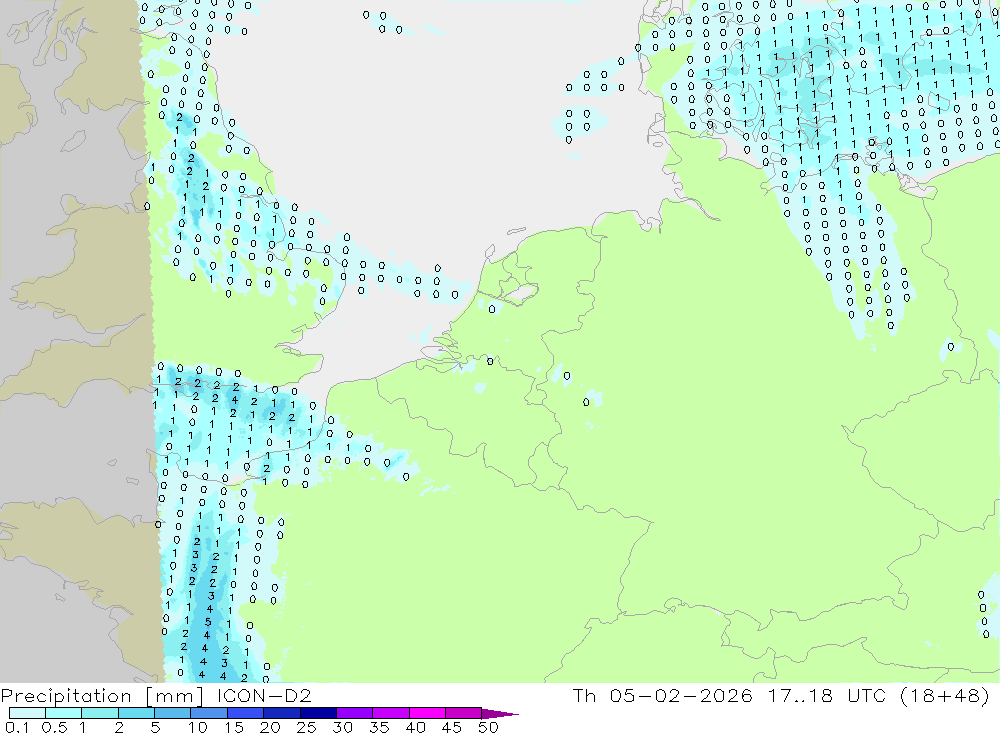Click the 5–10 mm blue legend swatch

tap(172, 713)
